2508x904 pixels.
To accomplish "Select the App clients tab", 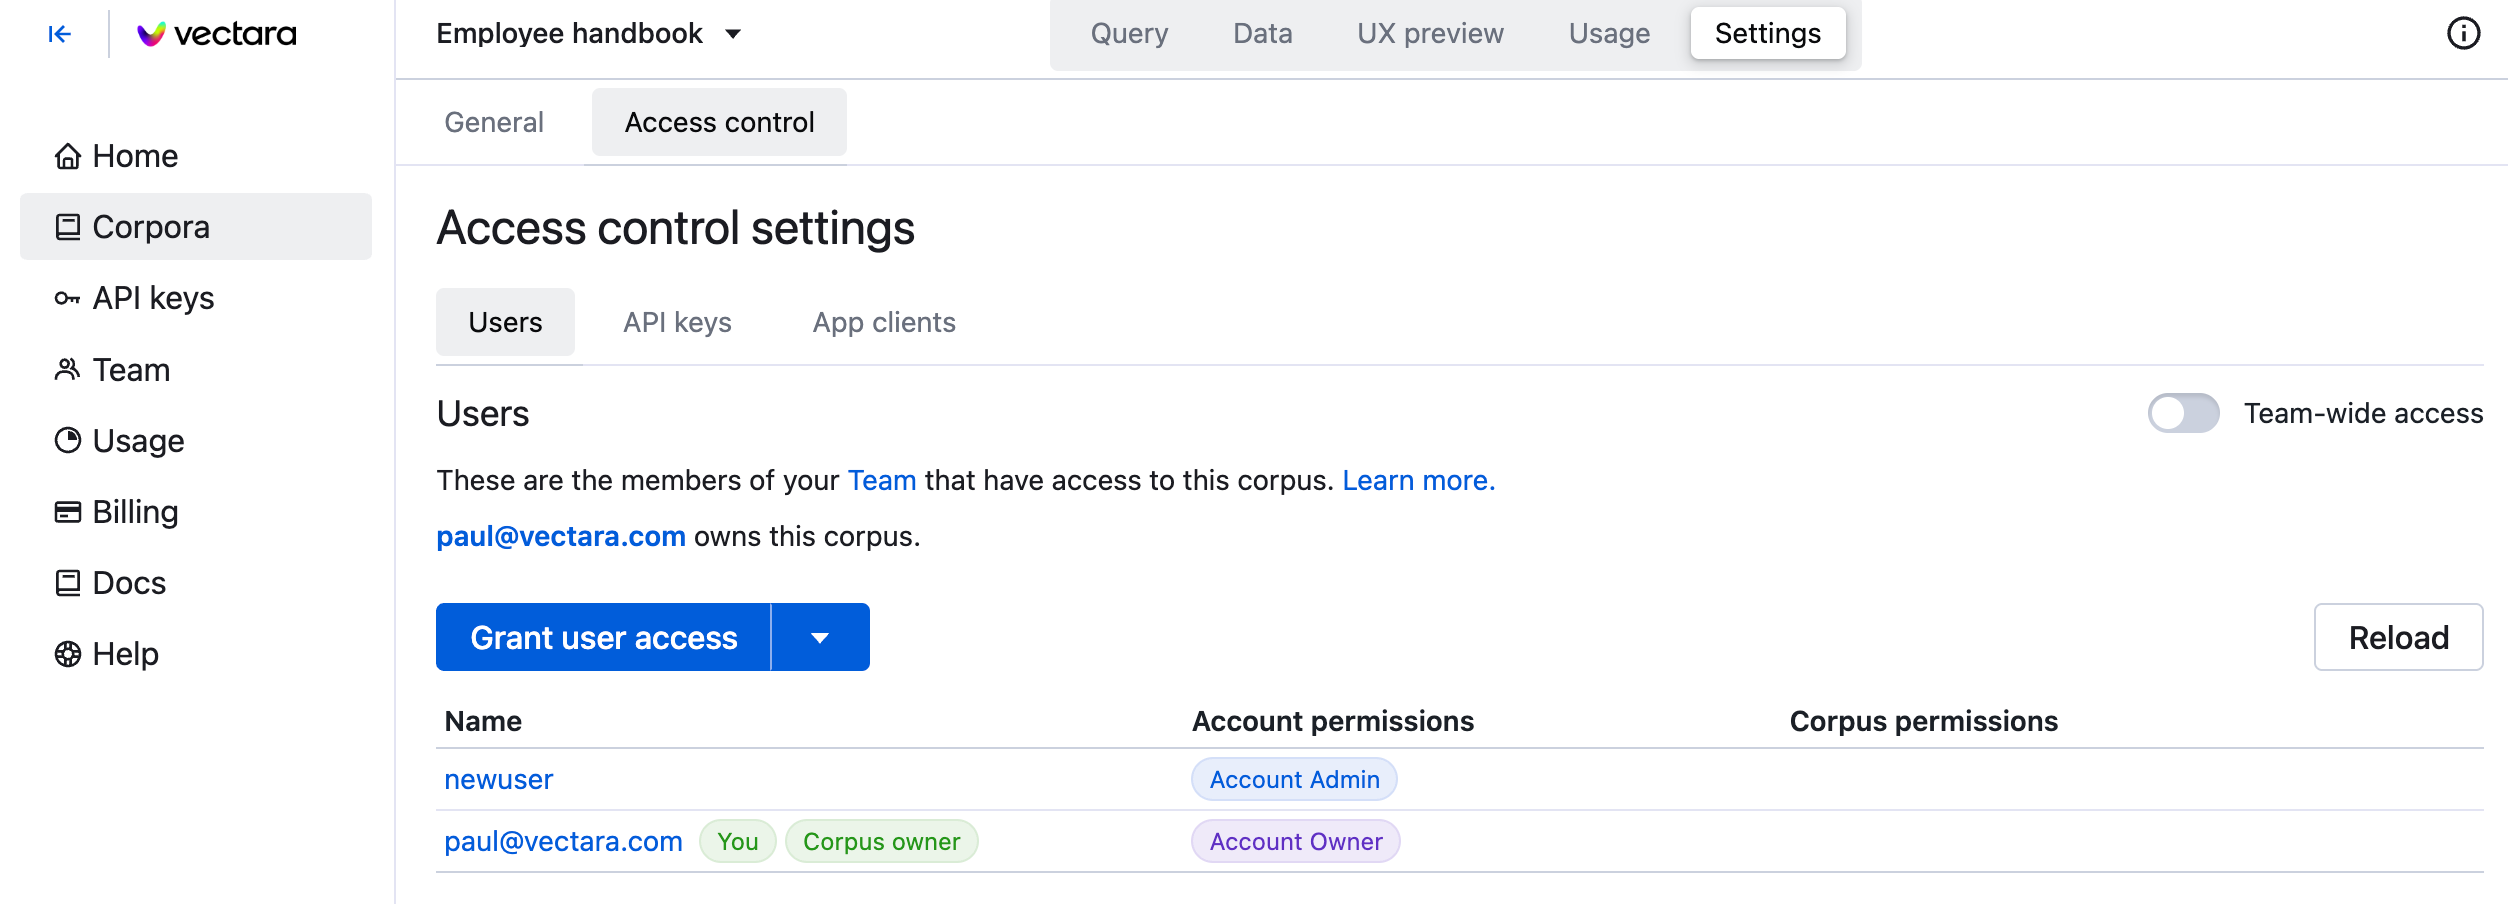I will pyautogui.click(x=884, y=322).
